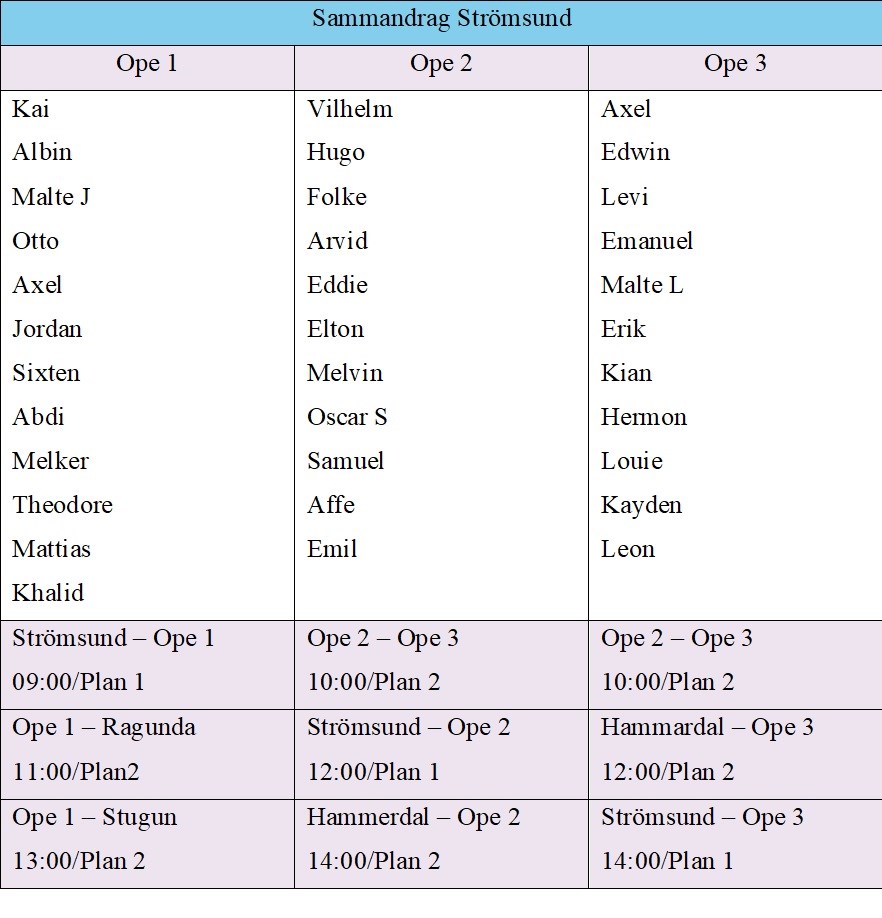The width and height of the screenshot is (882, 918).
Task: Click the name Kai in the list
Action: point(31,109)
